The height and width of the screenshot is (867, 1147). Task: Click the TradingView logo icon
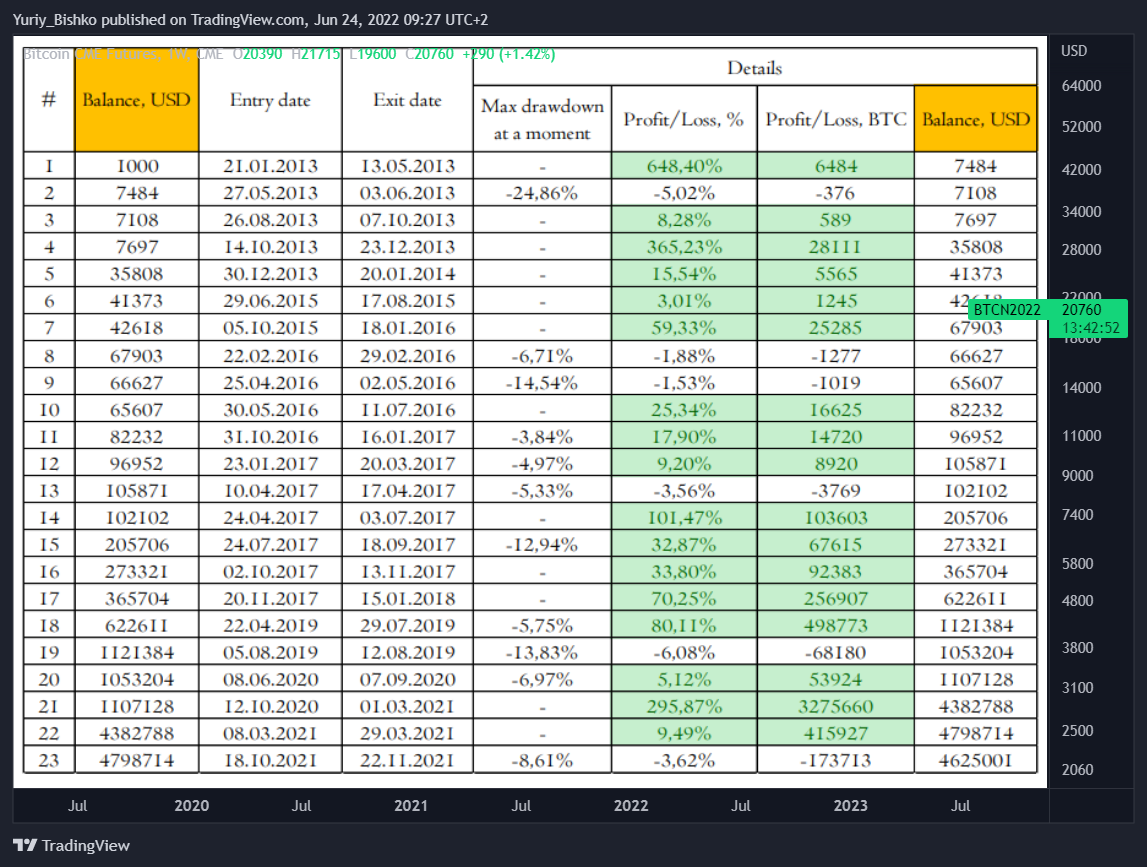click(x=25, y=845)
